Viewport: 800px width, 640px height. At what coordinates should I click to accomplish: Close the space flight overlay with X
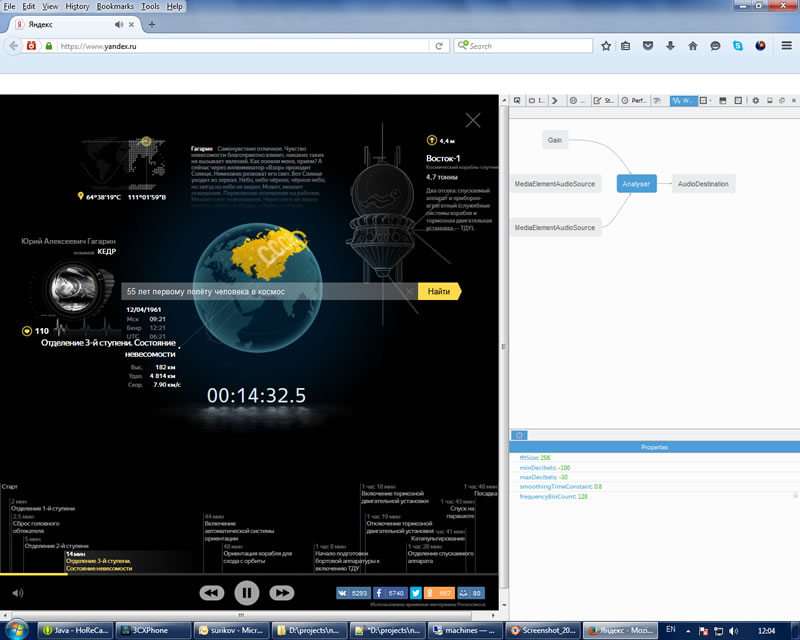pos(473,120)
